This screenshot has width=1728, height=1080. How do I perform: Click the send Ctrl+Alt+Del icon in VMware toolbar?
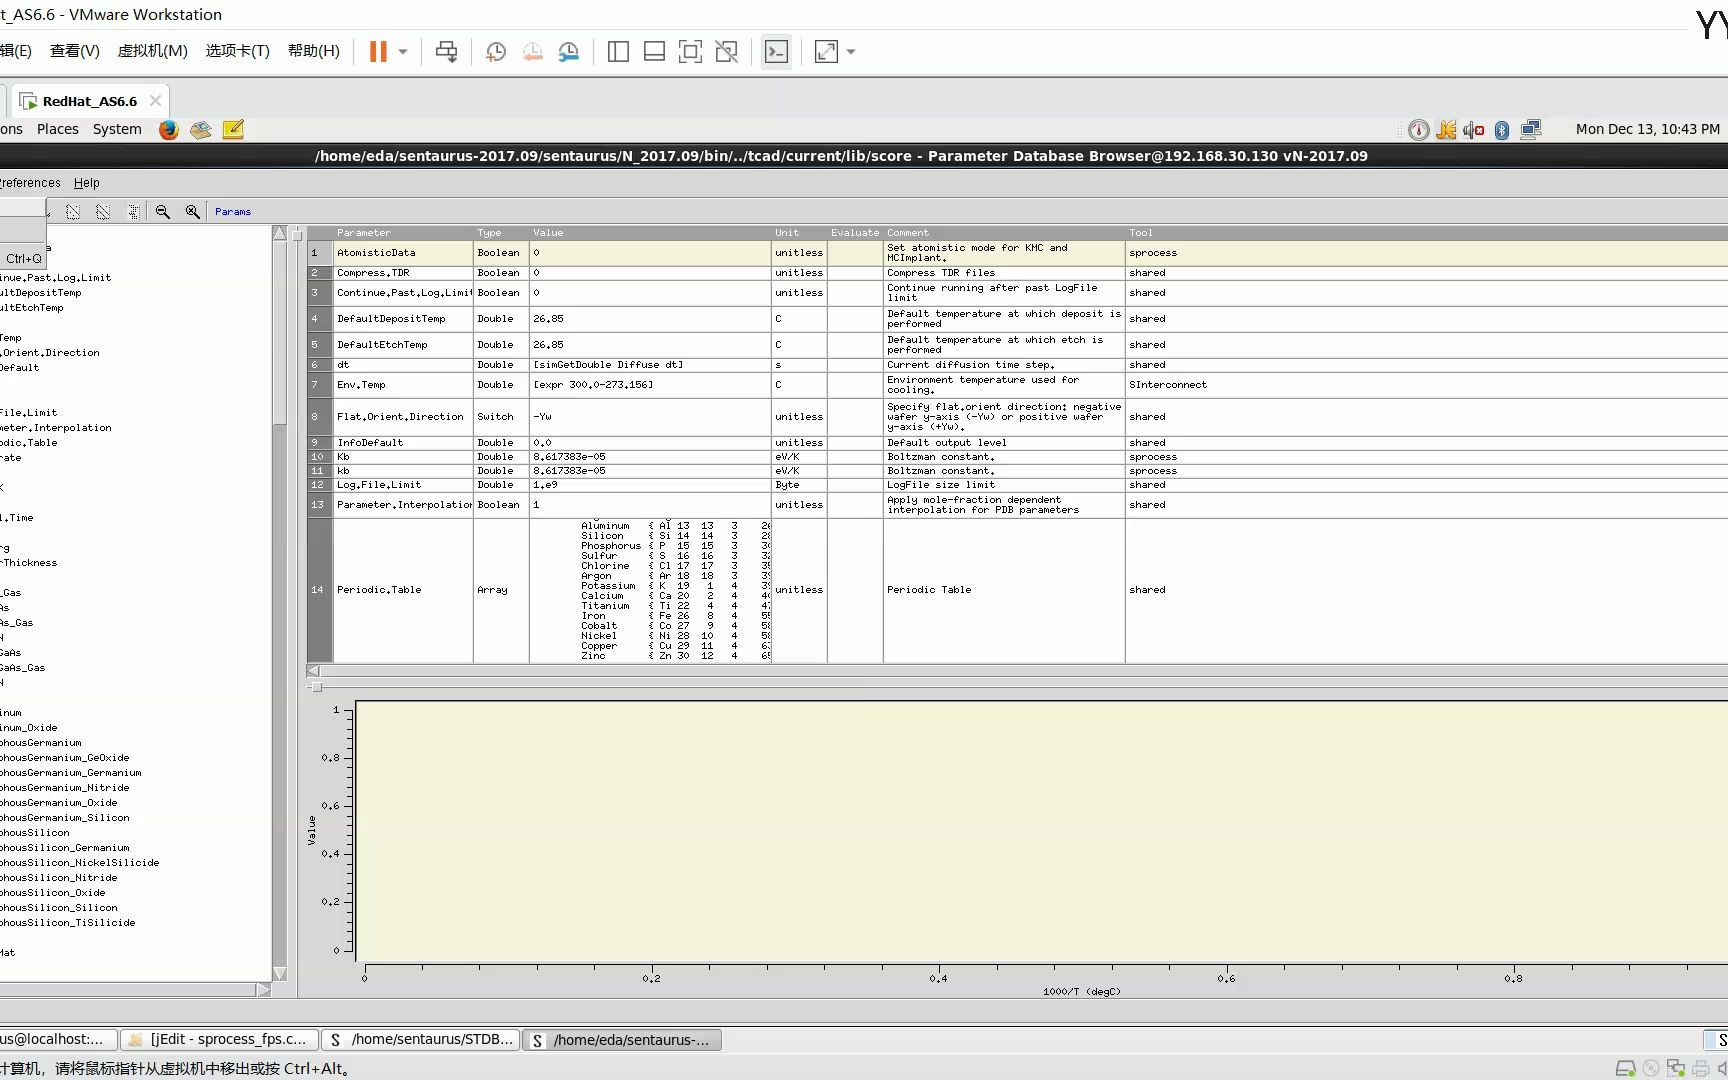pos(447,52)
